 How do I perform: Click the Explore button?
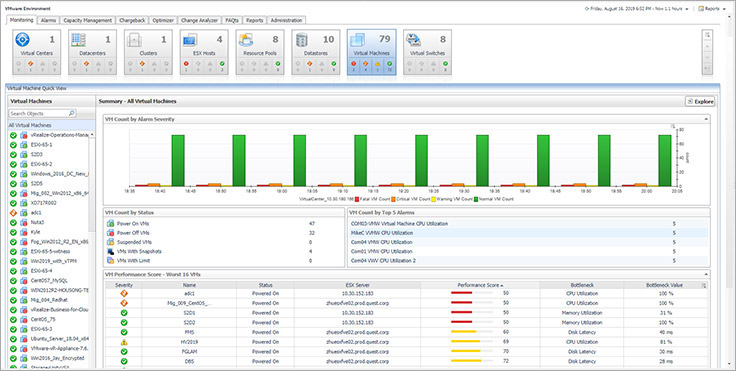pyautogui.click(x=700, y=101)
